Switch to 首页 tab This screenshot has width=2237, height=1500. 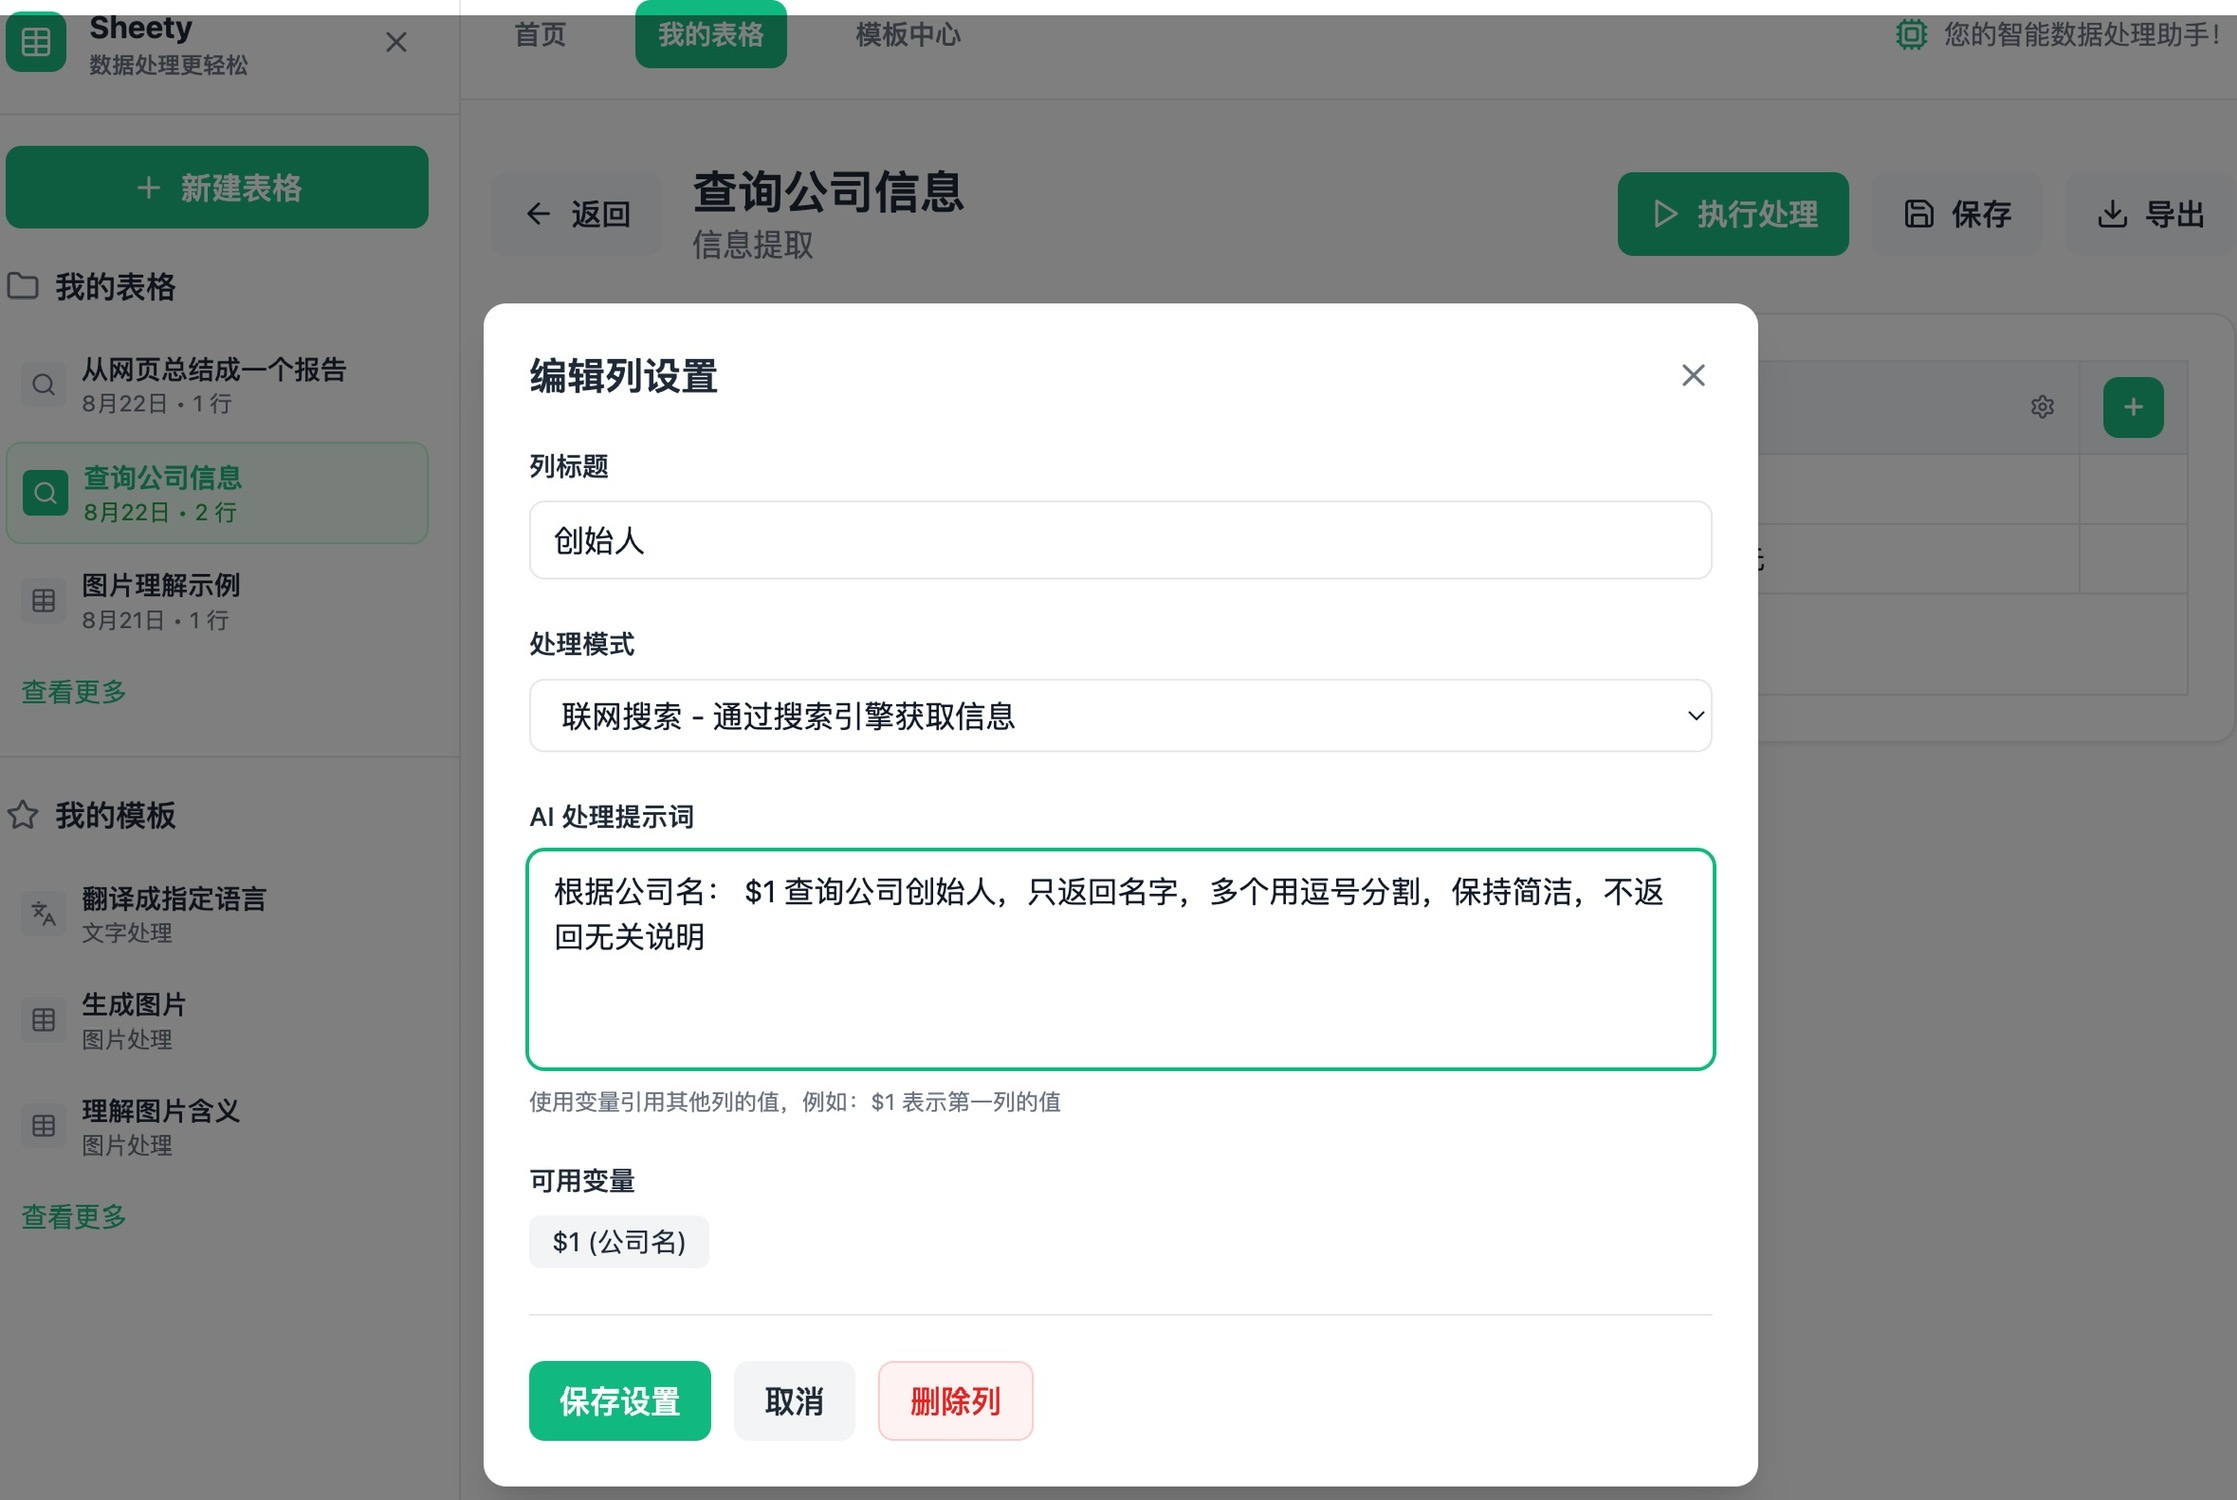pyautogui.click(x=540, y=35)
